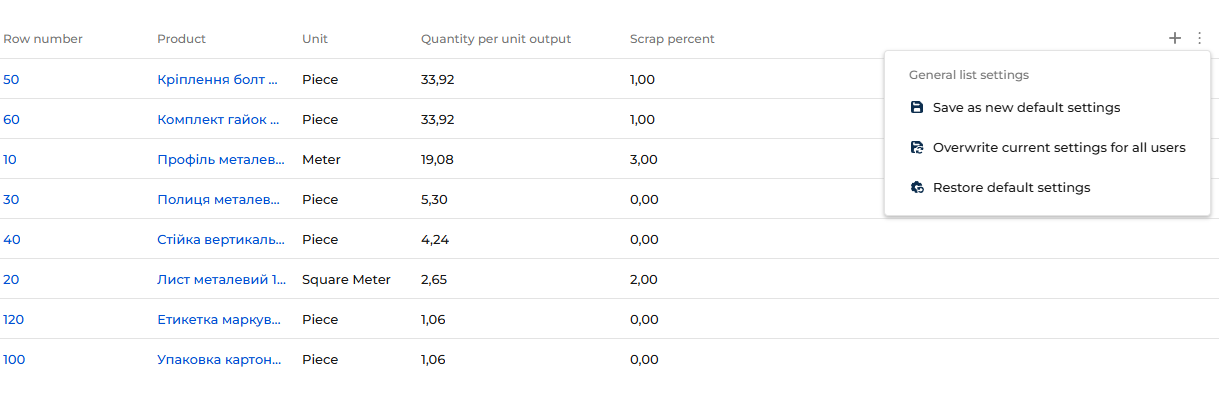Open Лист металевий product link
1229x408 pixels.
coord(217,279)
